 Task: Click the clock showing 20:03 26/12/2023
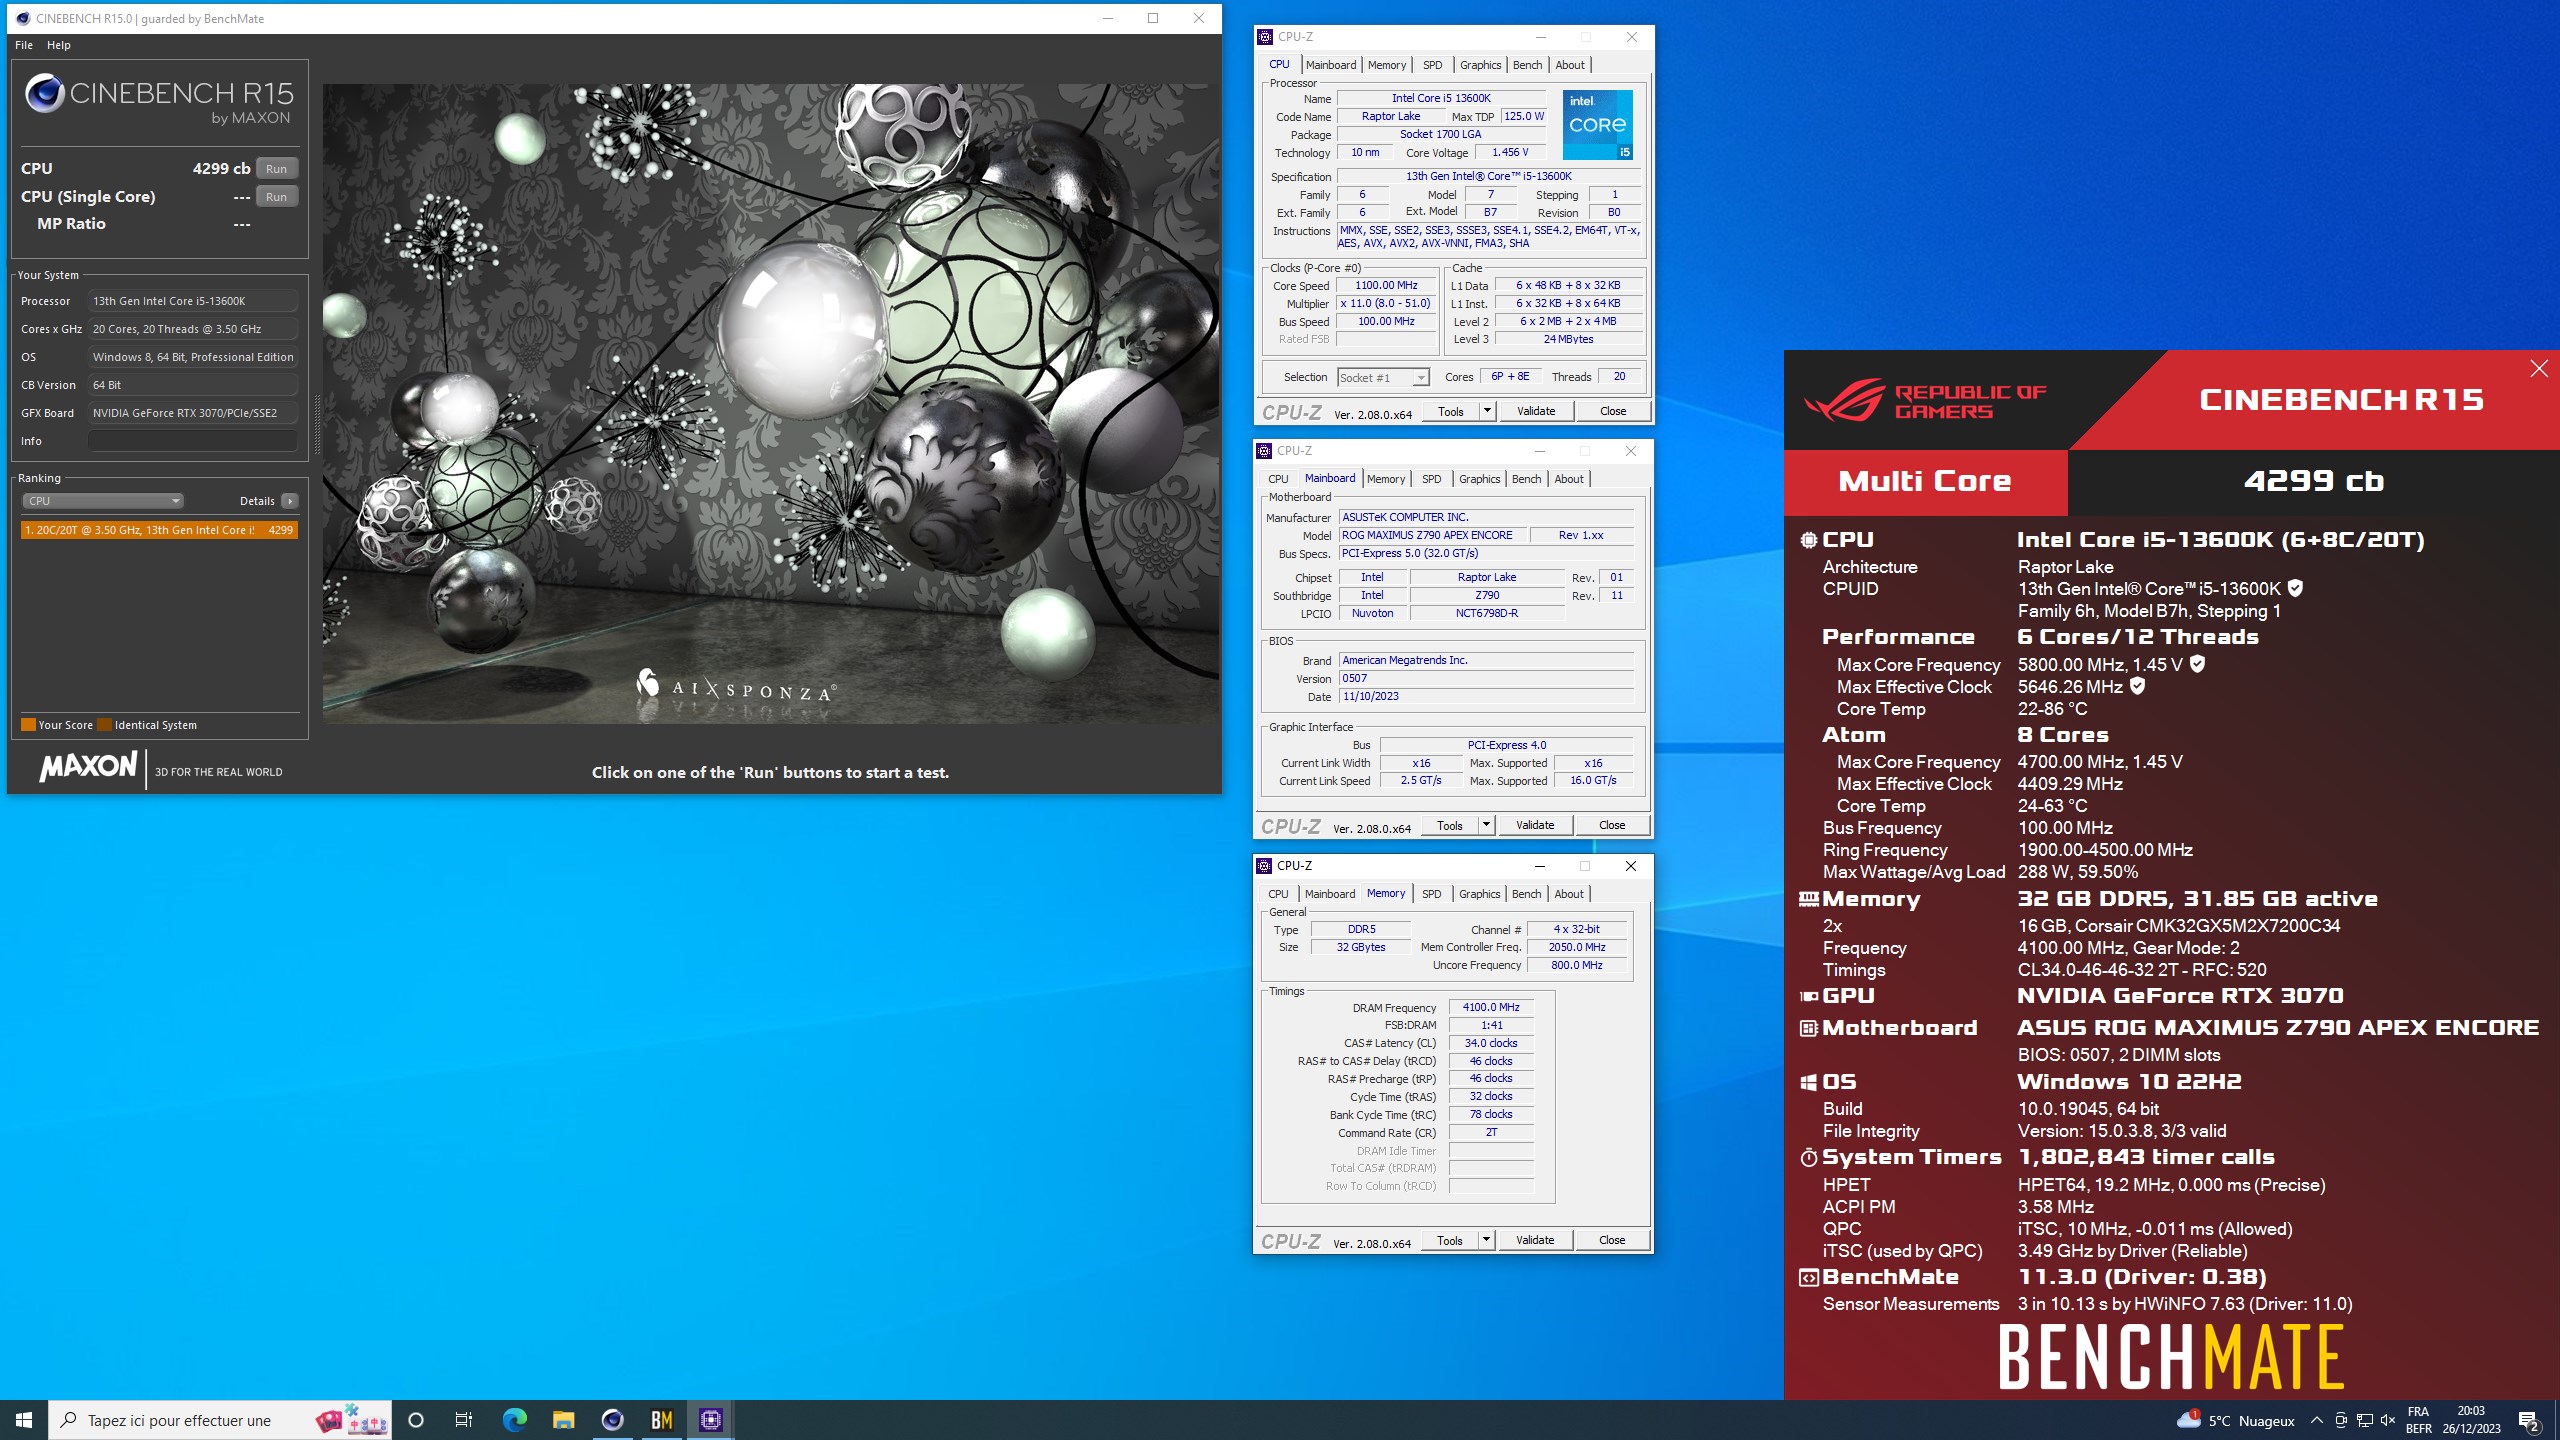coord(2471,1420)
